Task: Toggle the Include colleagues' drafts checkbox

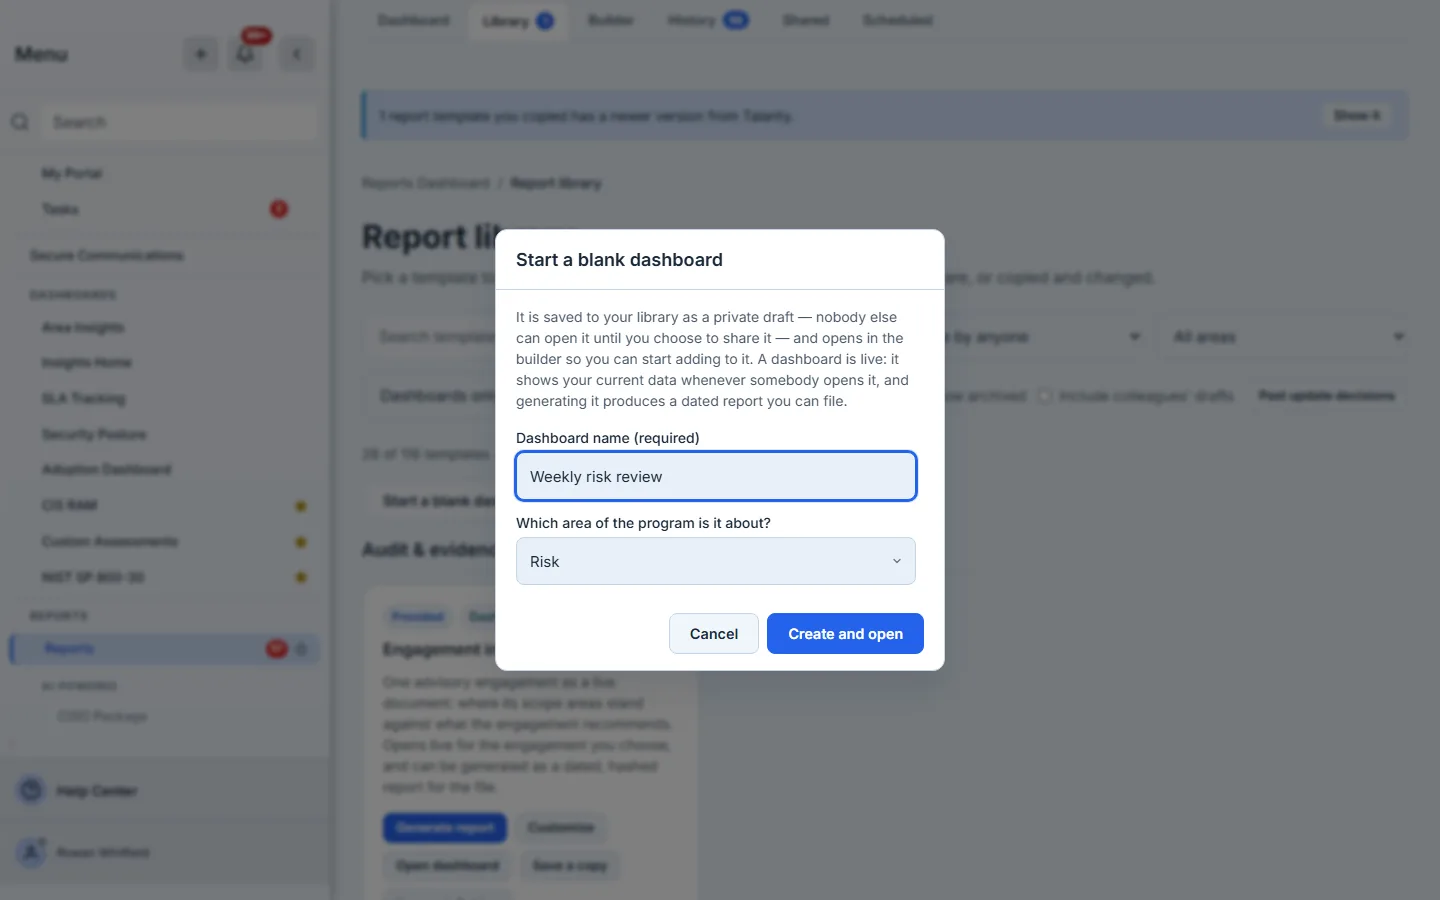Action: coord(1045,396)
